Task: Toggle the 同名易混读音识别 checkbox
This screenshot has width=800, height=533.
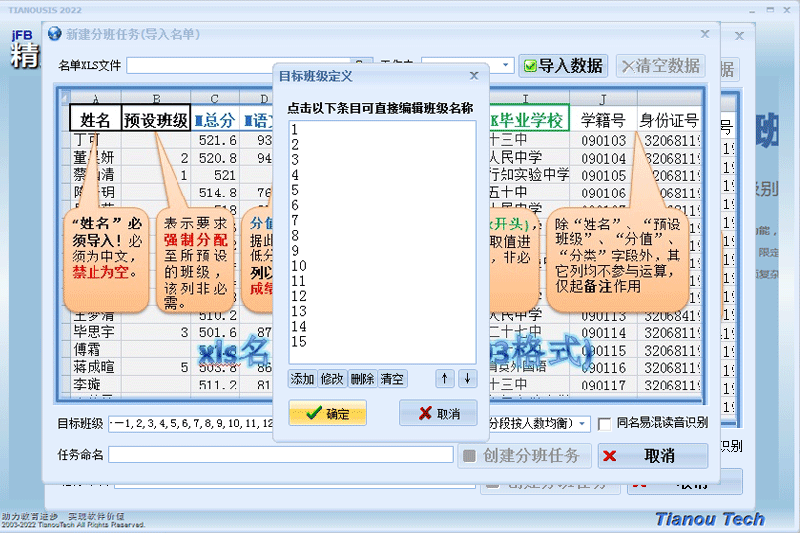Action: [x=605, y=423]
